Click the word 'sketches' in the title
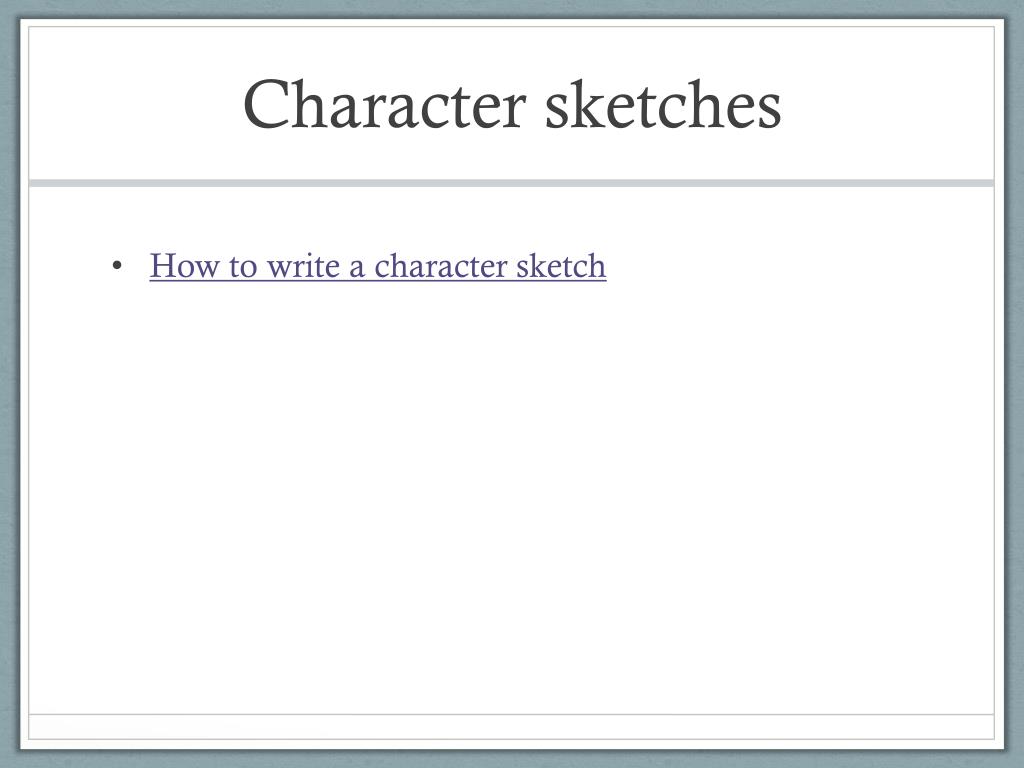Viewport: 1024px width, 768px height. click(x=663, y=104)
